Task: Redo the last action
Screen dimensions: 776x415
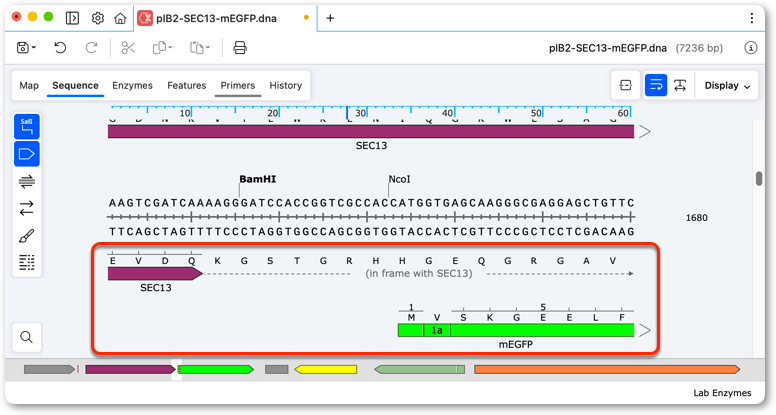Action: click(x=92, y=47)
